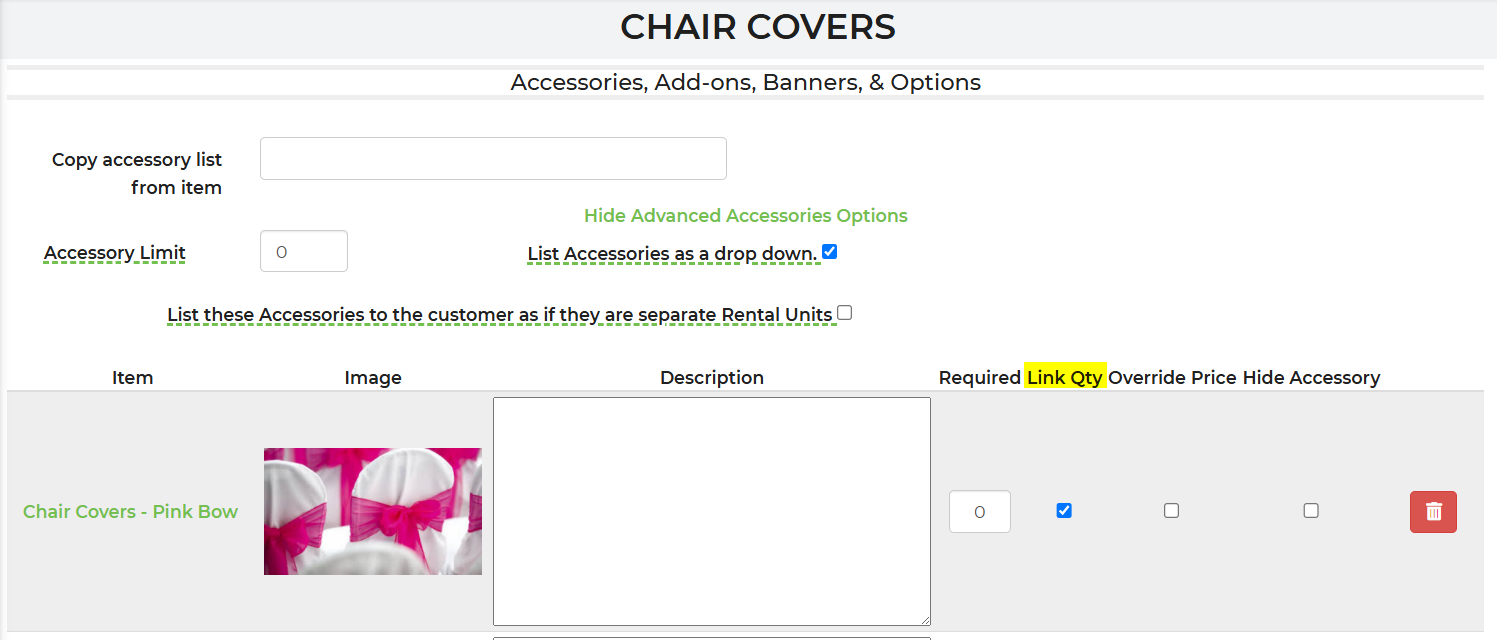Image resolution: width=1497 pixels, height=640 pixels.
Task: Check the separate Rental Units option
Action: (844, 313)
